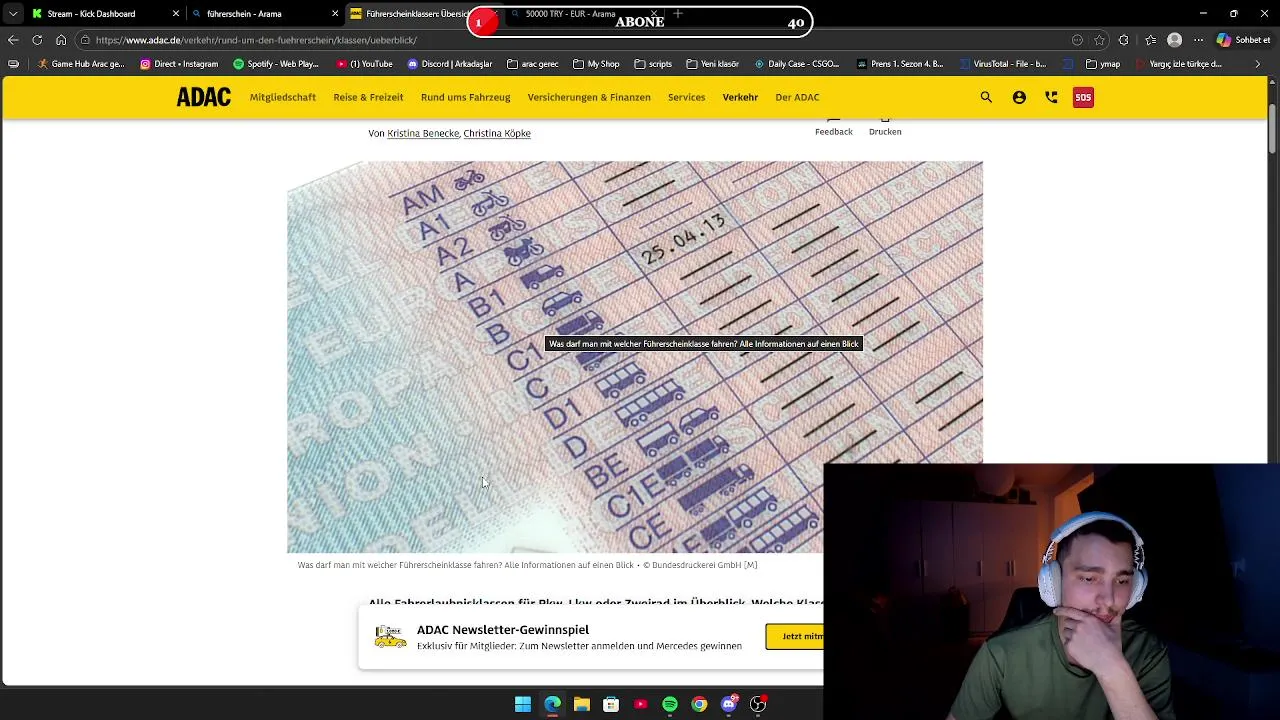Image resolution: width=1280 pixels, height=720 pixels.
Task: Open the favorites list icon
Action: click(1150, 40)
